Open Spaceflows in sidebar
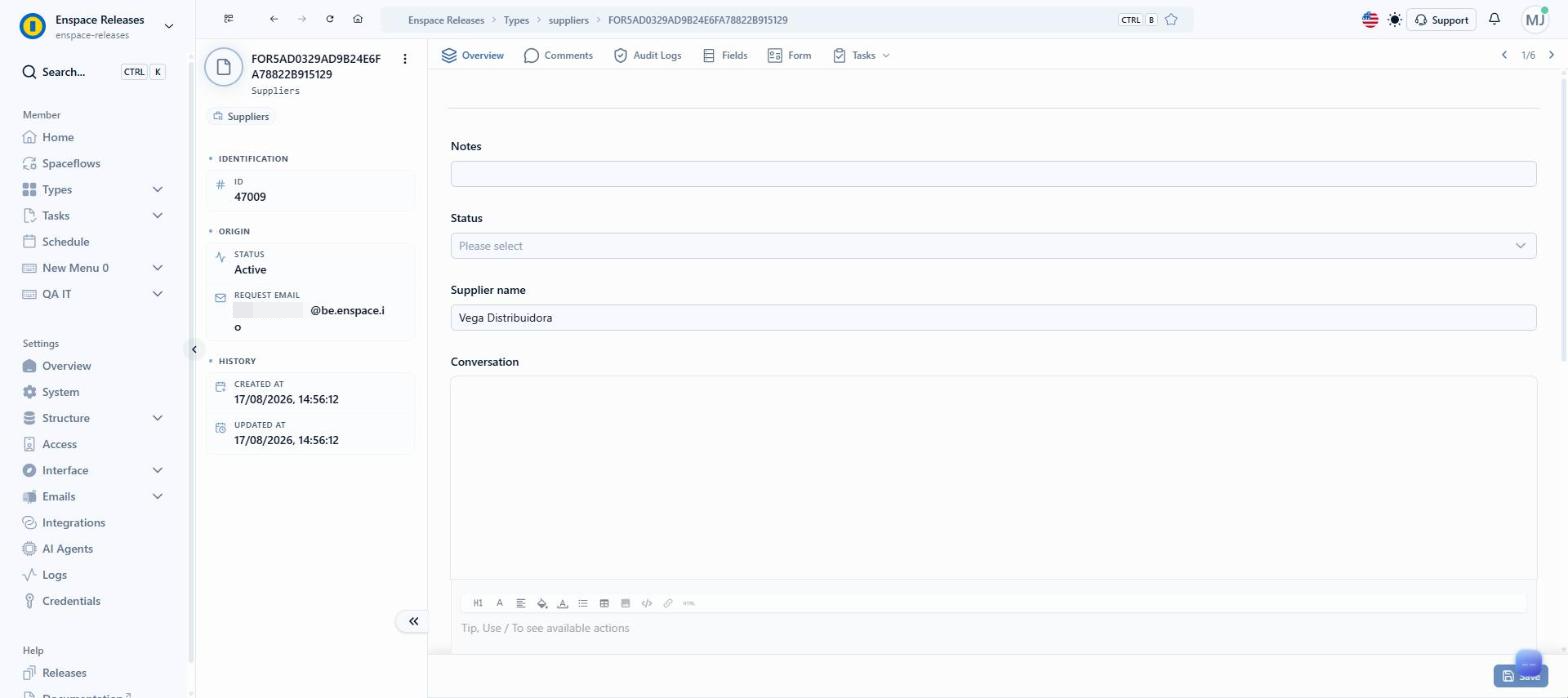Image resolution: width=1568 pixels, height=698 pixels. (x=71, y=163)
